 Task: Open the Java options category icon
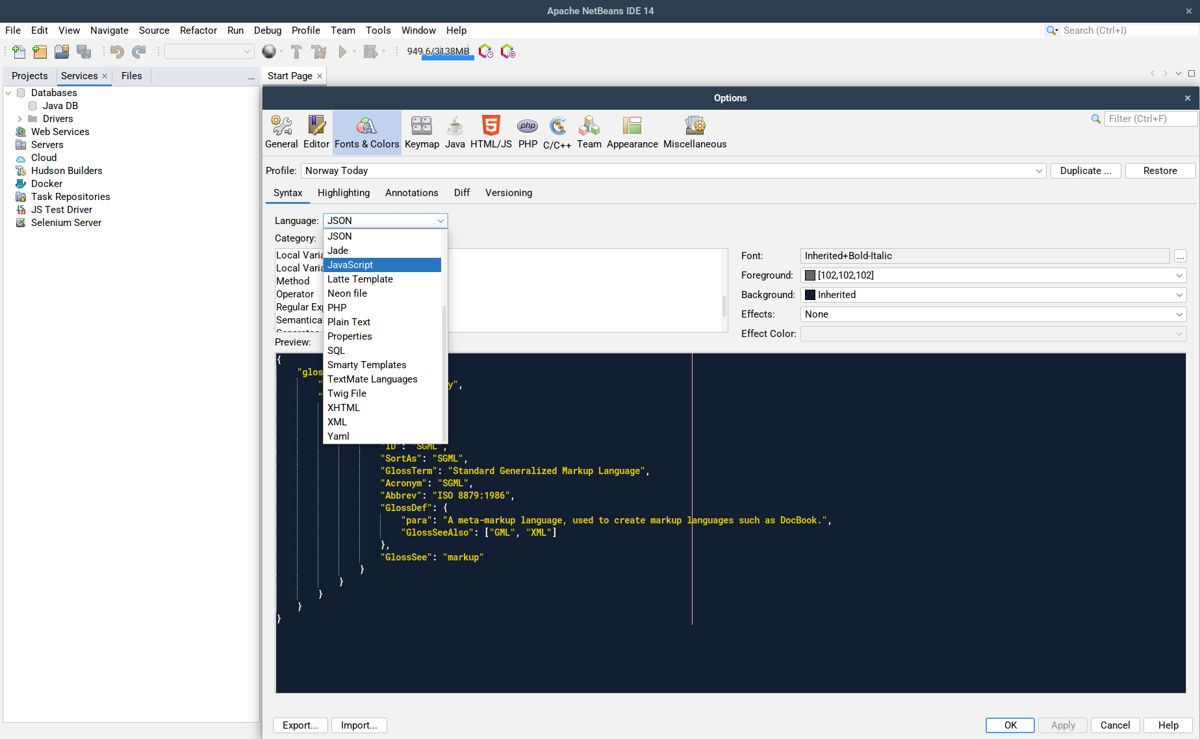(454, 130)
